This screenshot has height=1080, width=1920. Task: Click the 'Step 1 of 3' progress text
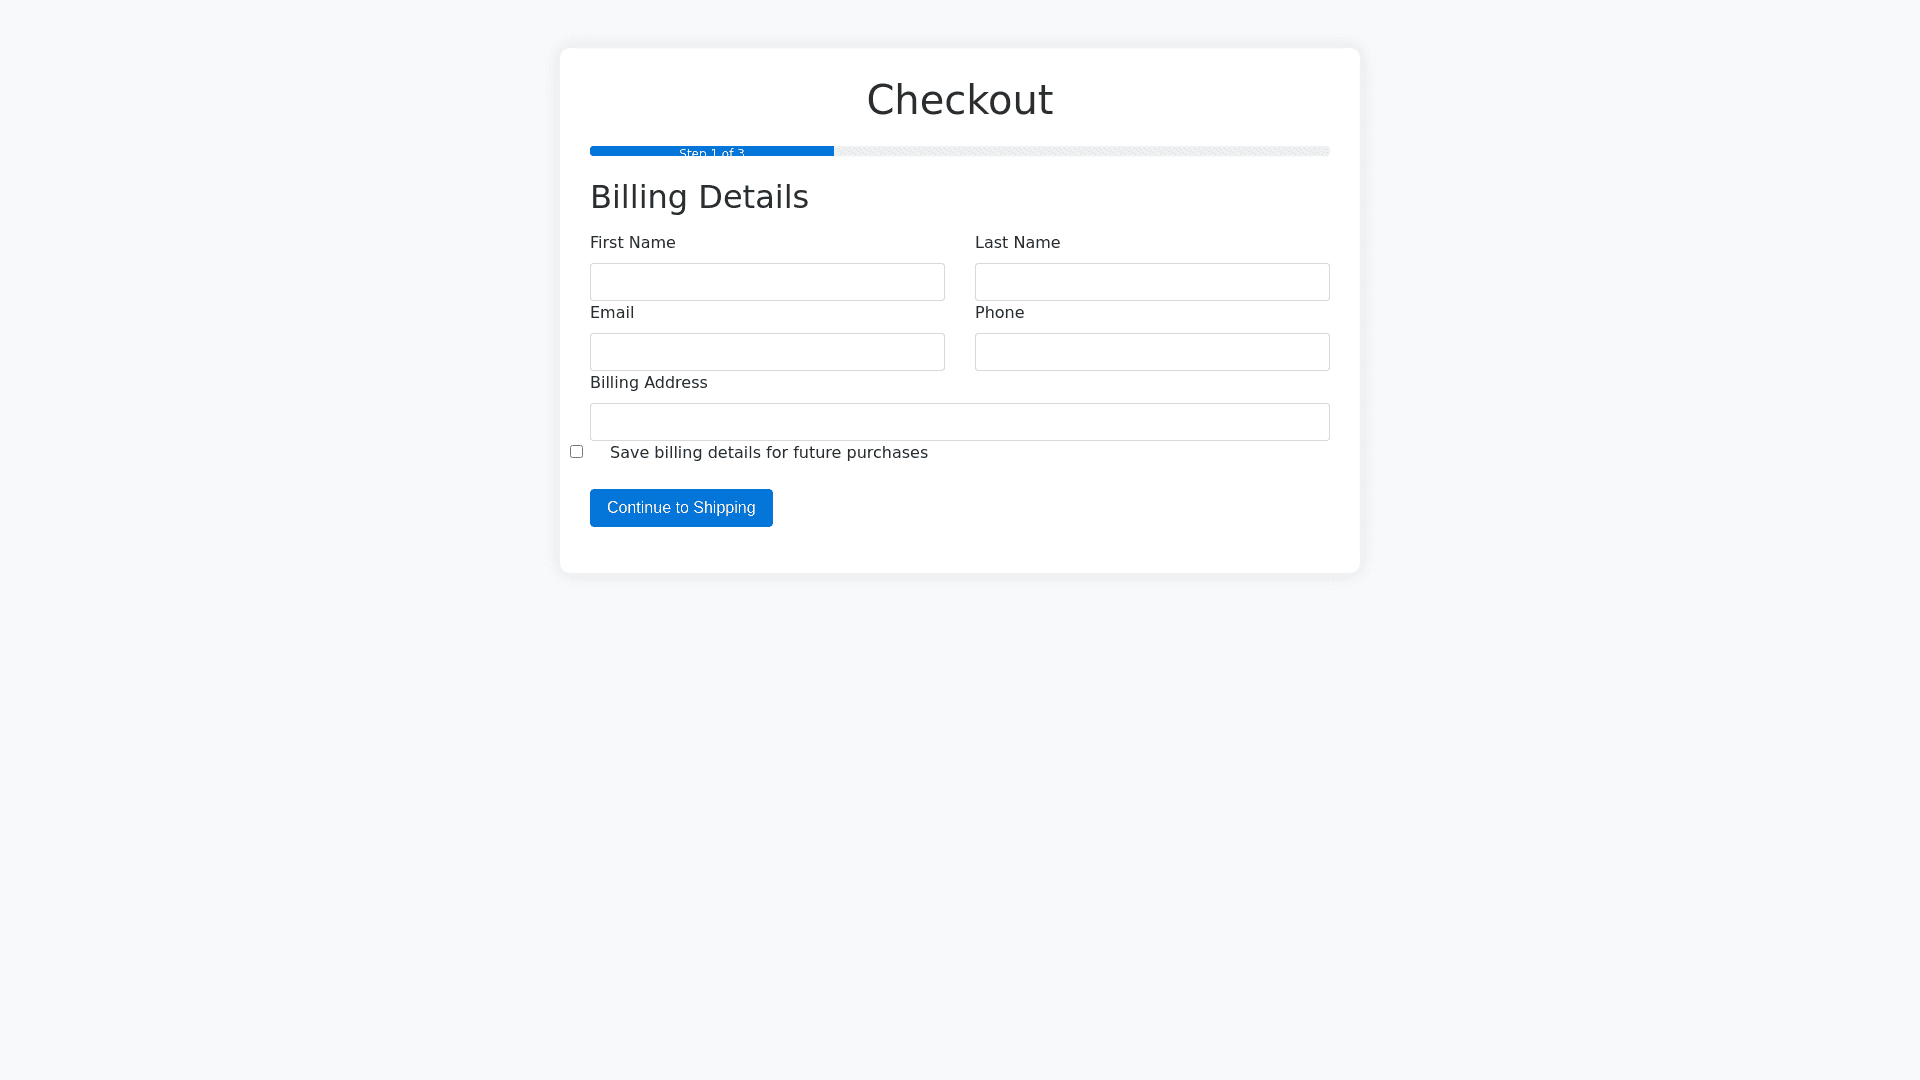pos(712,153)
